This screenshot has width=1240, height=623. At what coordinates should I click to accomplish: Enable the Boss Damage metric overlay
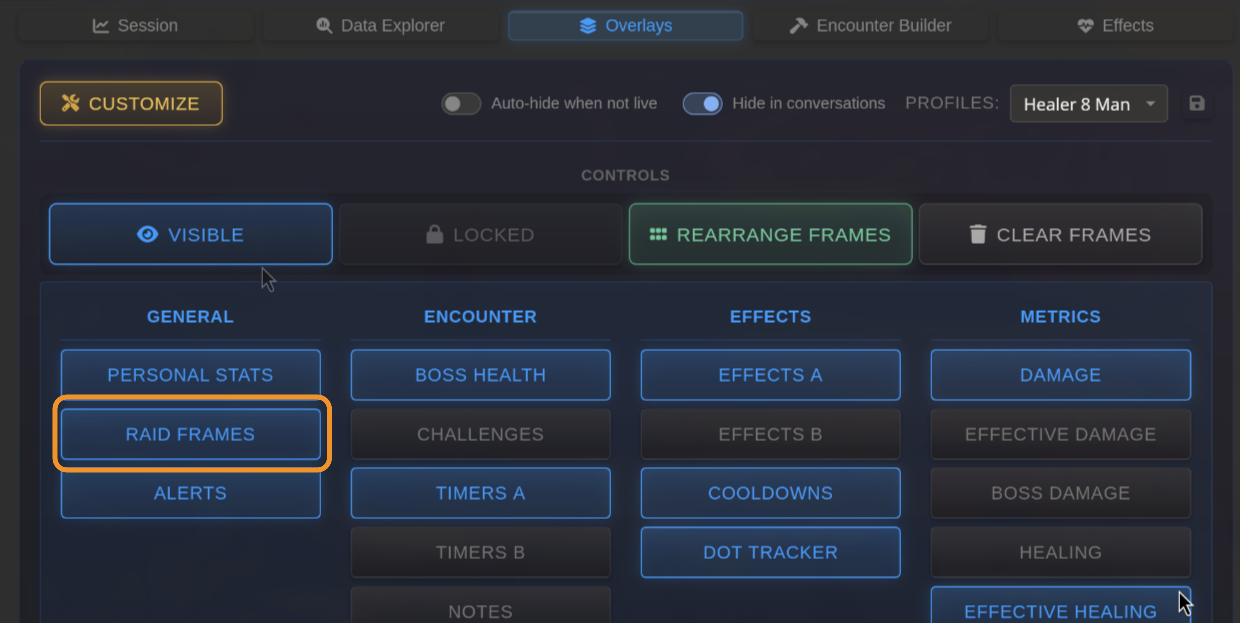click(1060, 493)
